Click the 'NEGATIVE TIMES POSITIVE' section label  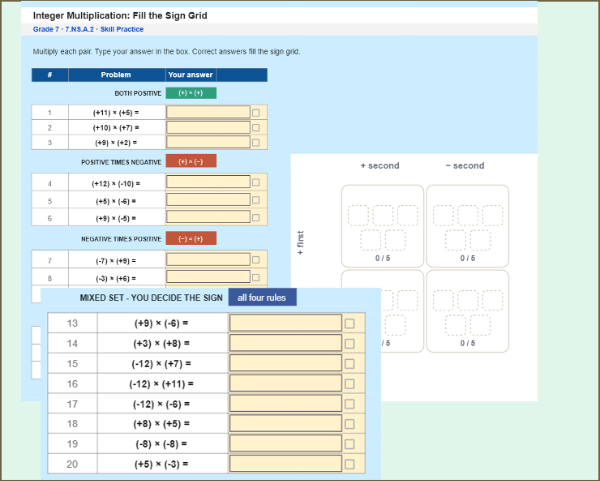[x=121, y=239]
